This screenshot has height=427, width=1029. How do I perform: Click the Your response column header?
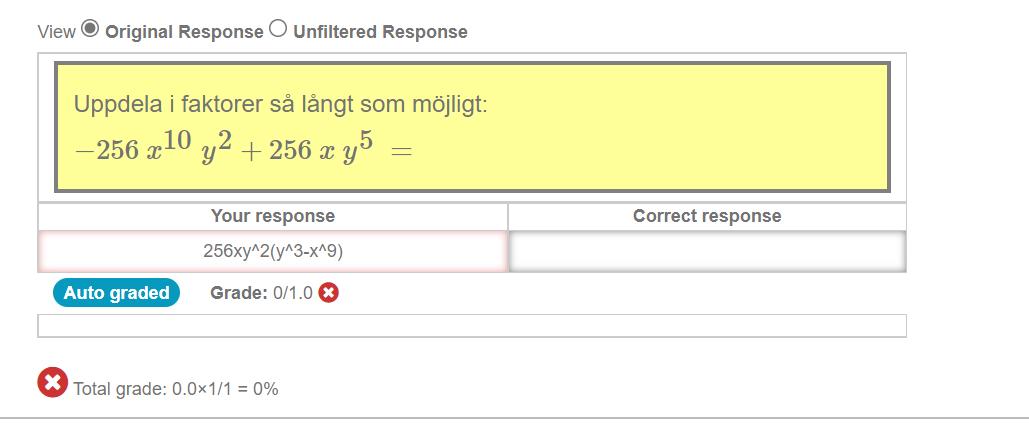(x=273, y=216)
